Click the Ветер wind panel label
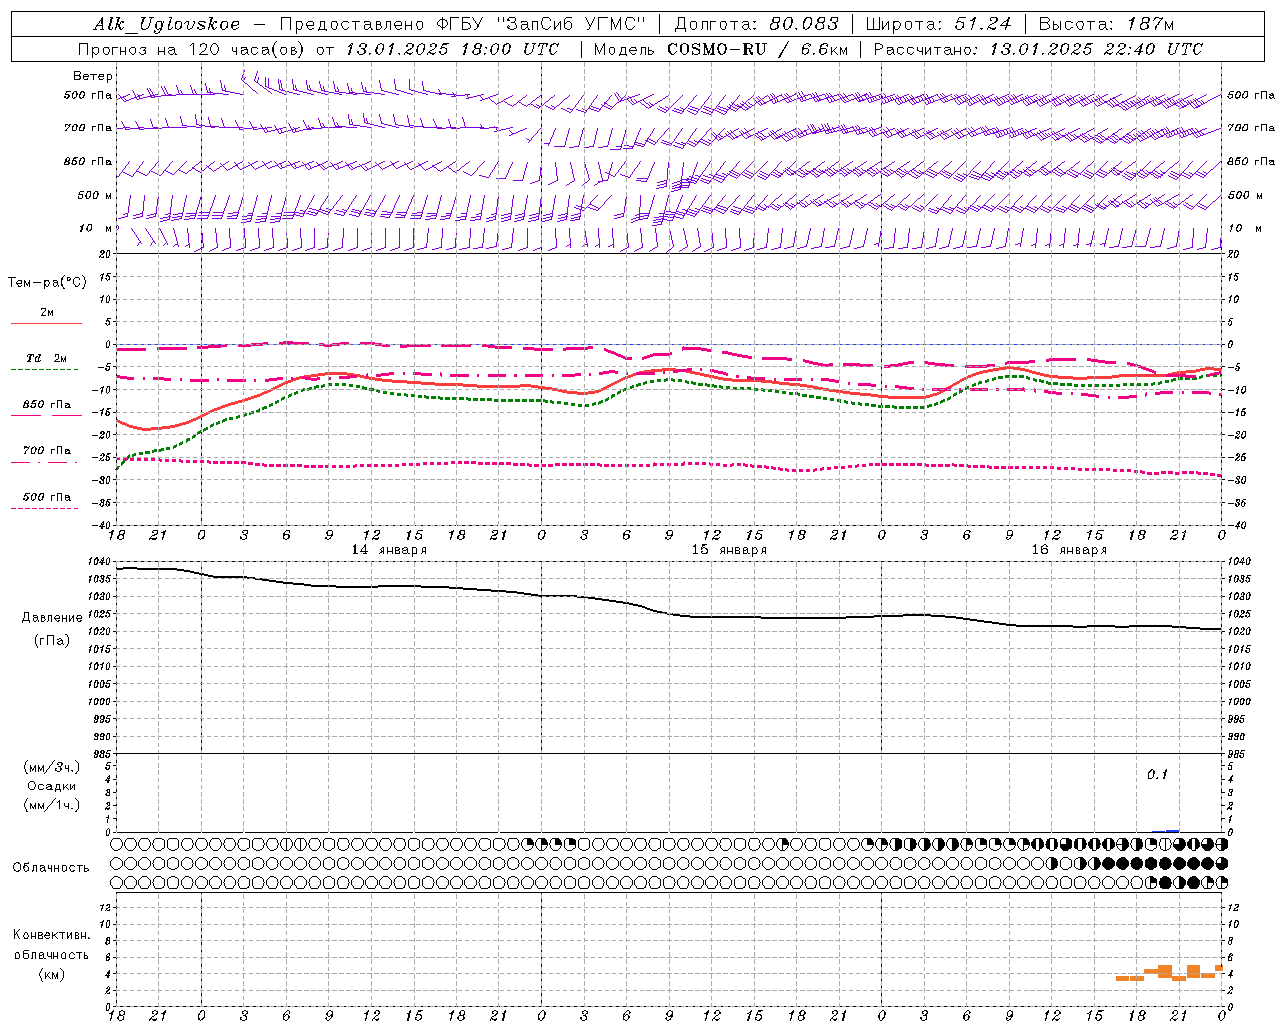The height and width of the screenshot is (1024, 1280). coord(93,76)
